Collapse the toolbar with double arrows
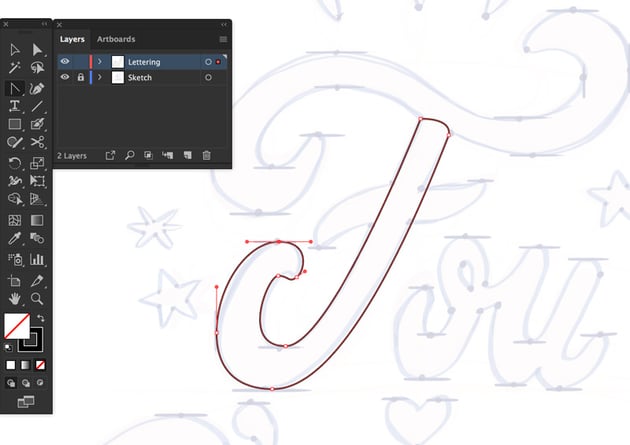The height and width of the screenshot is (445, 630). 44,24
